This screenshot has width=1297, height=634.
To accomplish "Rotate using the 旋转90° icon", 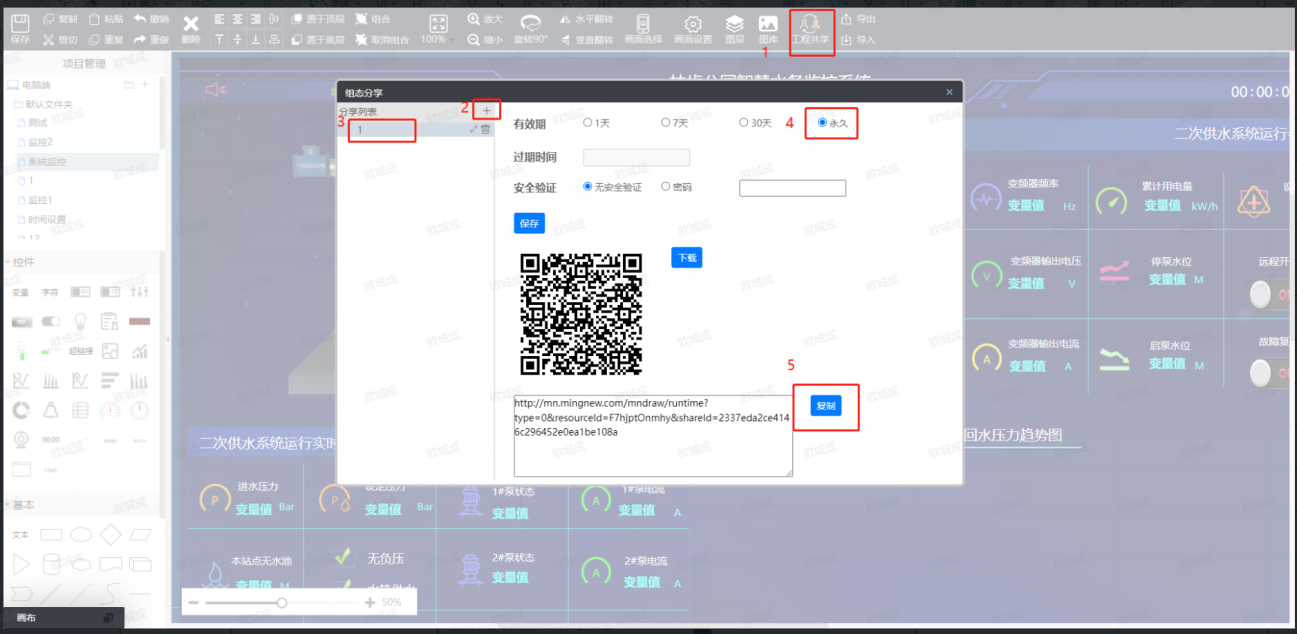I will (x=531, y=29).
